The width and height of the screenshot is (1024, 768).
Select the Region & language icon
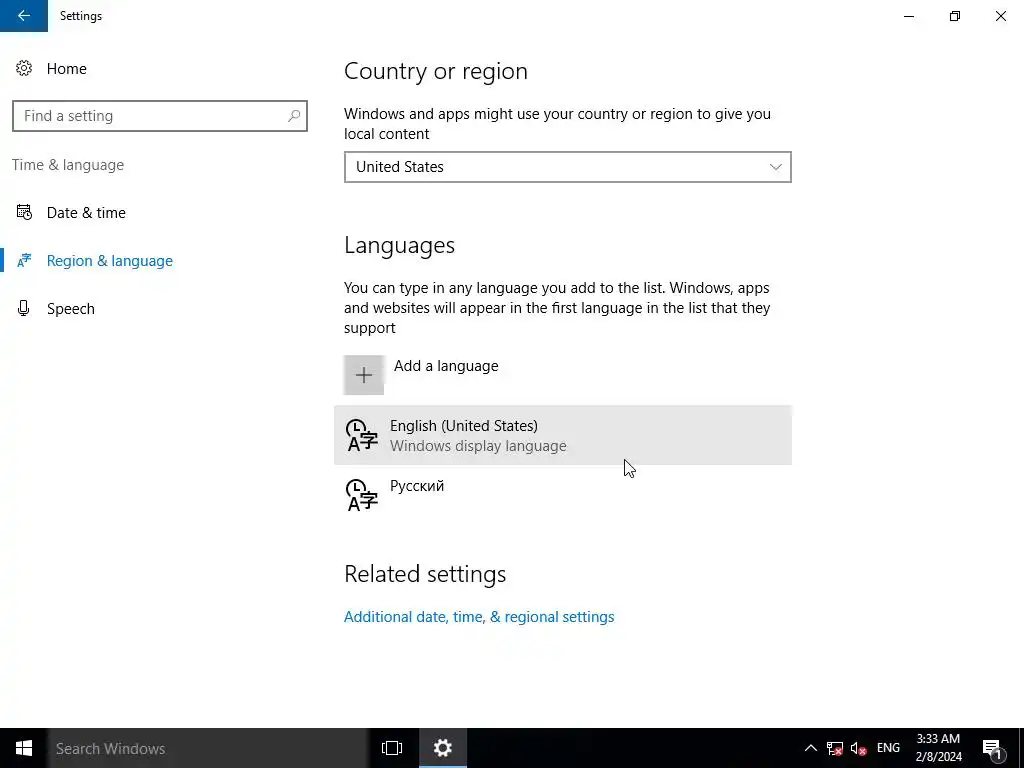click(x=24, y=261)
